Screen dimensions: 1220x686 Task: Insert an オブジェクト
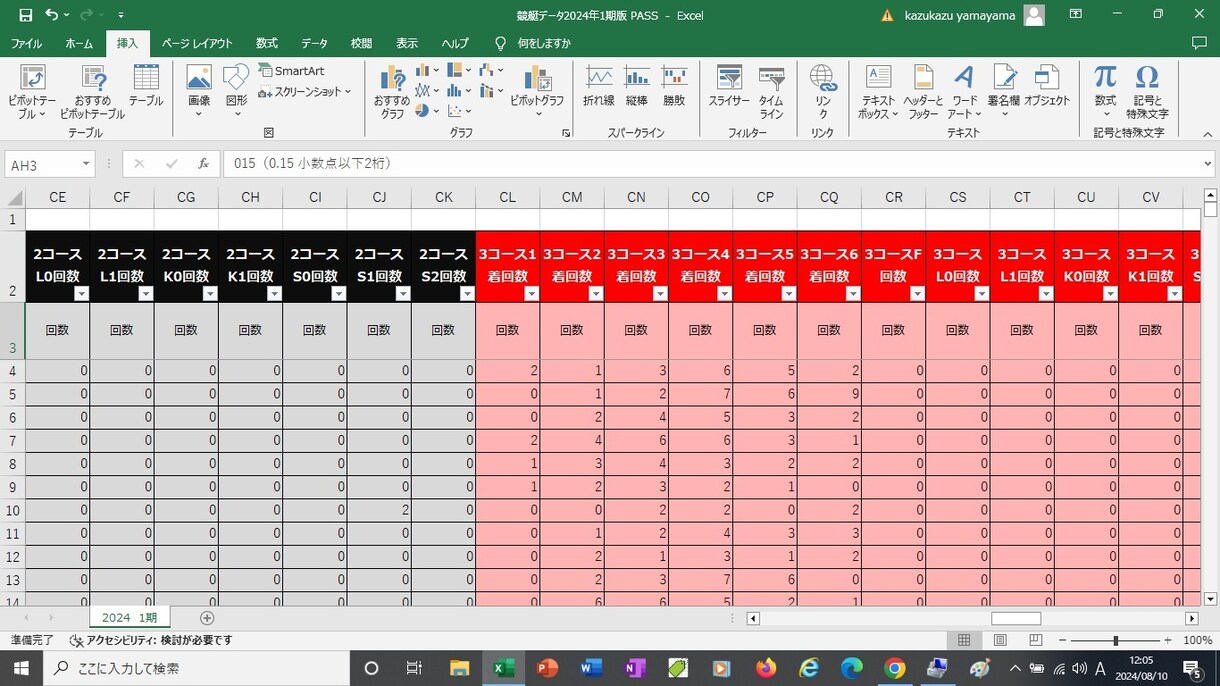(x=1047, y=86)
